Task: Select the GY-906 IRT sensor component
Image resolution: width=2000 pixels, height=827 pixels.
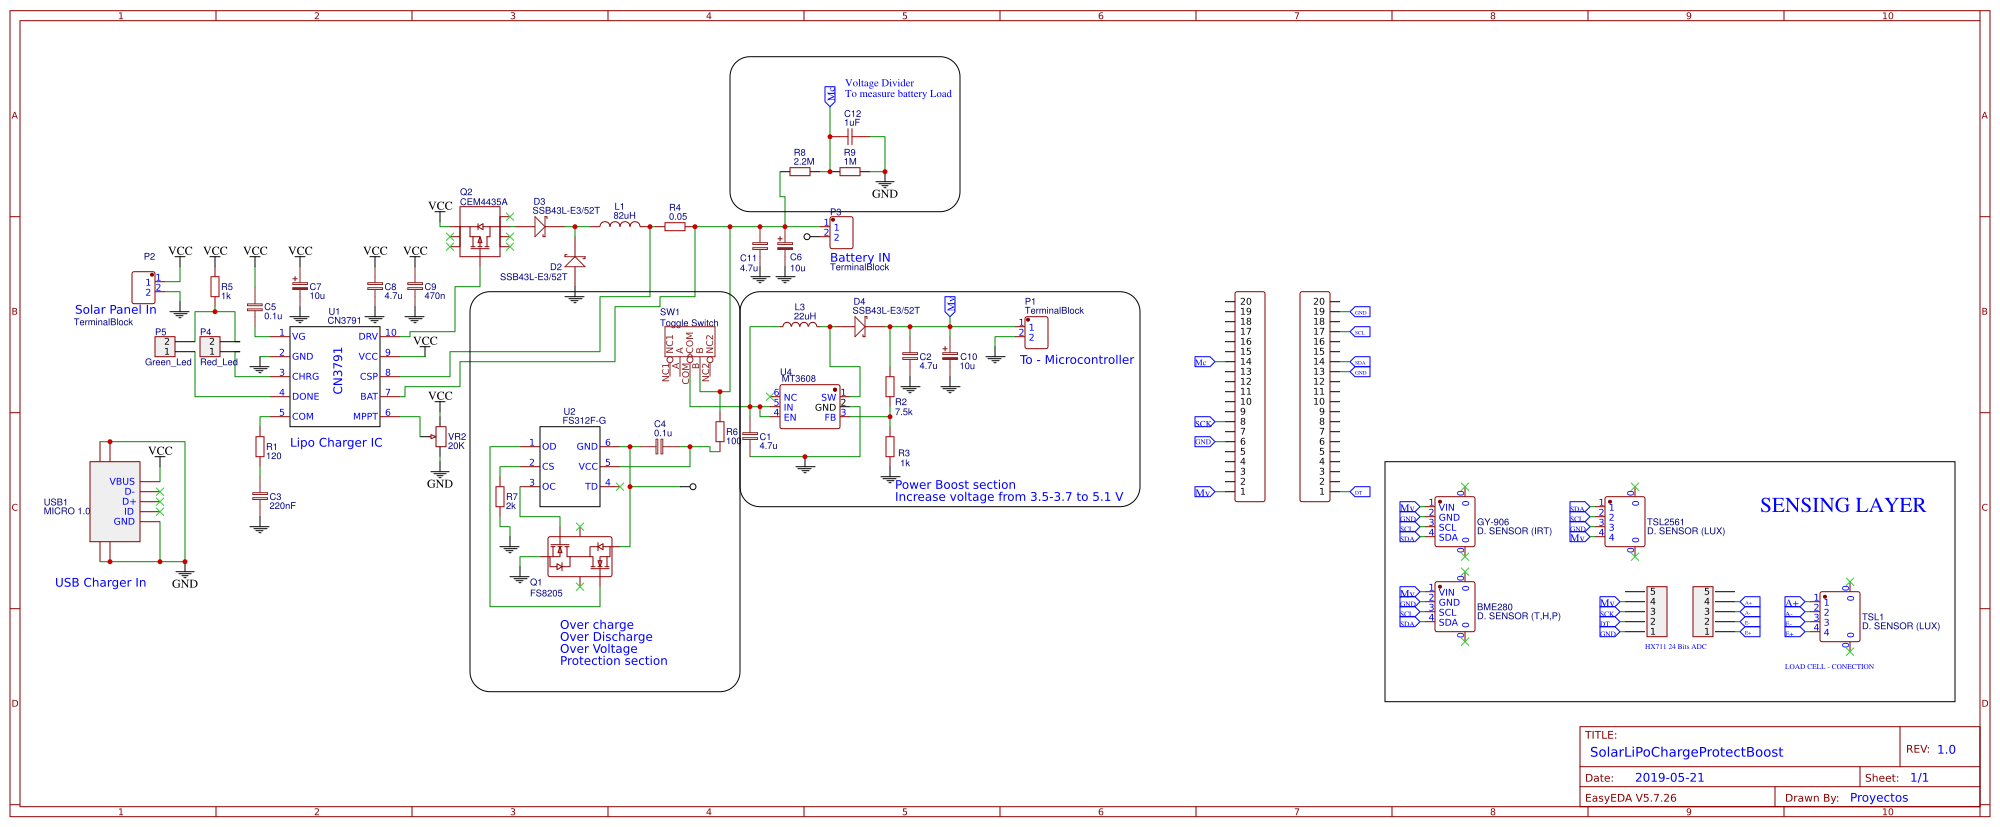Action: click(x=1454, y=522)
